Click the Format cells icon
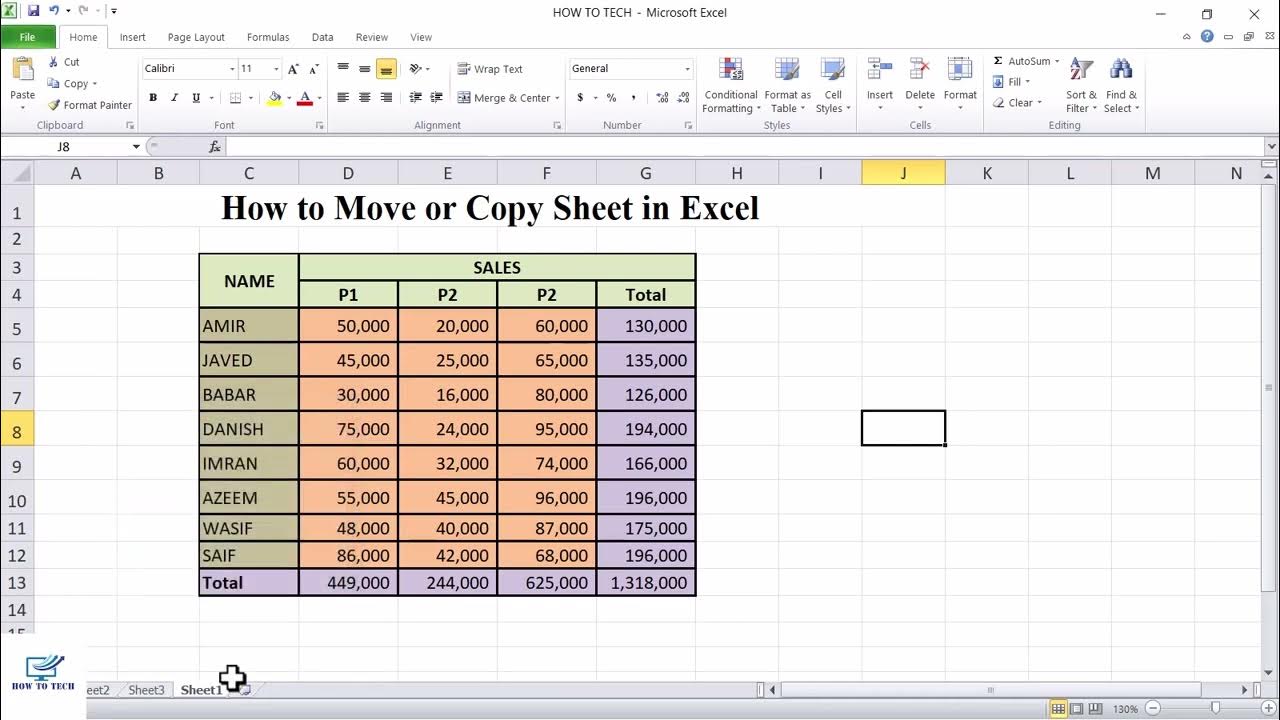Viewport: 1280px width, 720px height. [x=960, y=69]
